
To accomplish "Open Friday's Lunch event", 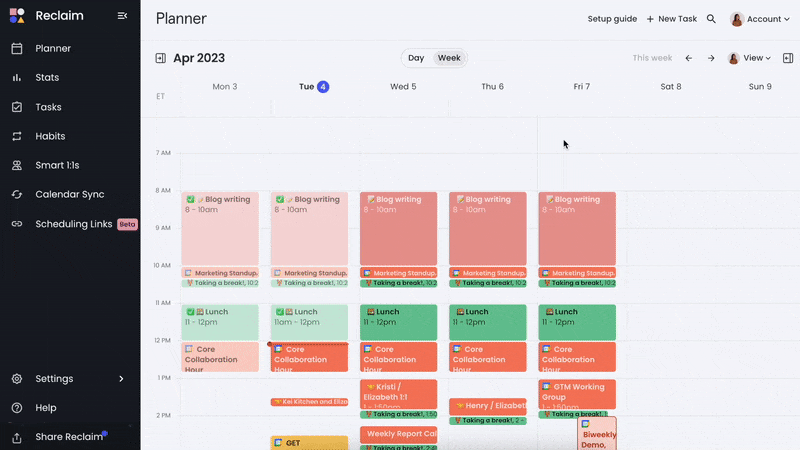I will (577, 322).
